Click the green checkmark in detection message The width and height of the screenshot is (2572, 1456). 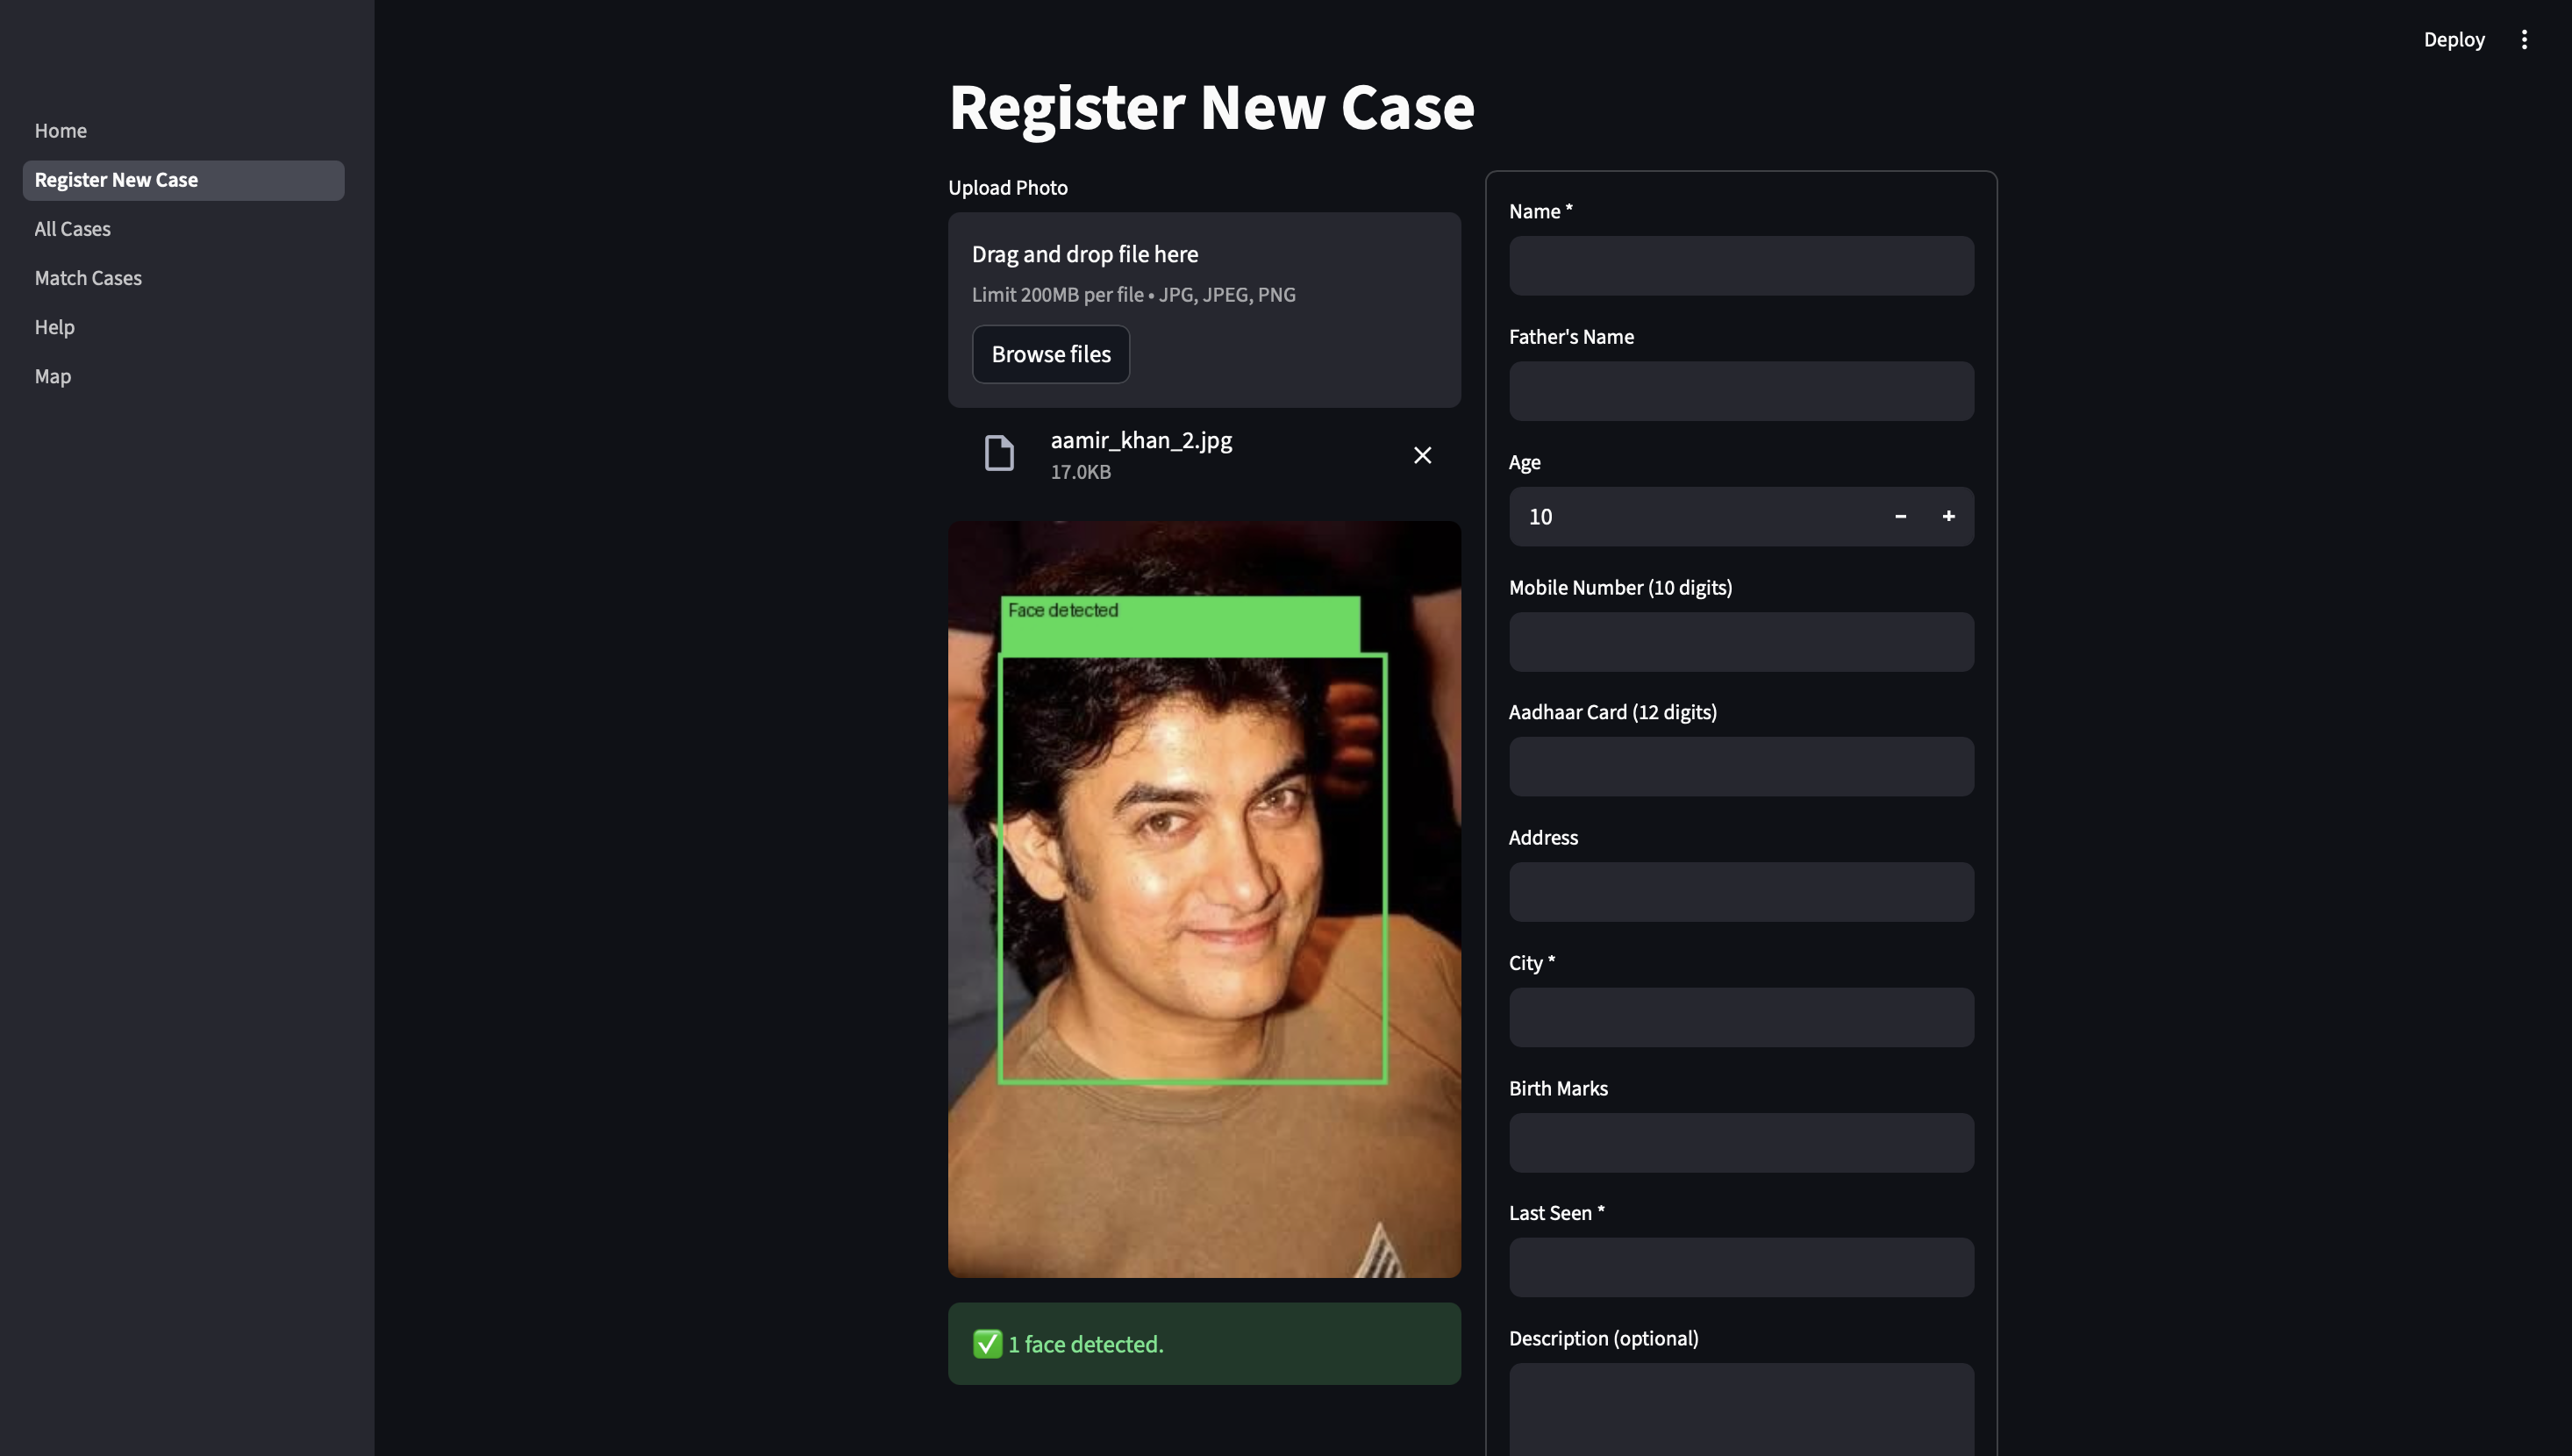pyautogui.click(x=988, y=1344)
